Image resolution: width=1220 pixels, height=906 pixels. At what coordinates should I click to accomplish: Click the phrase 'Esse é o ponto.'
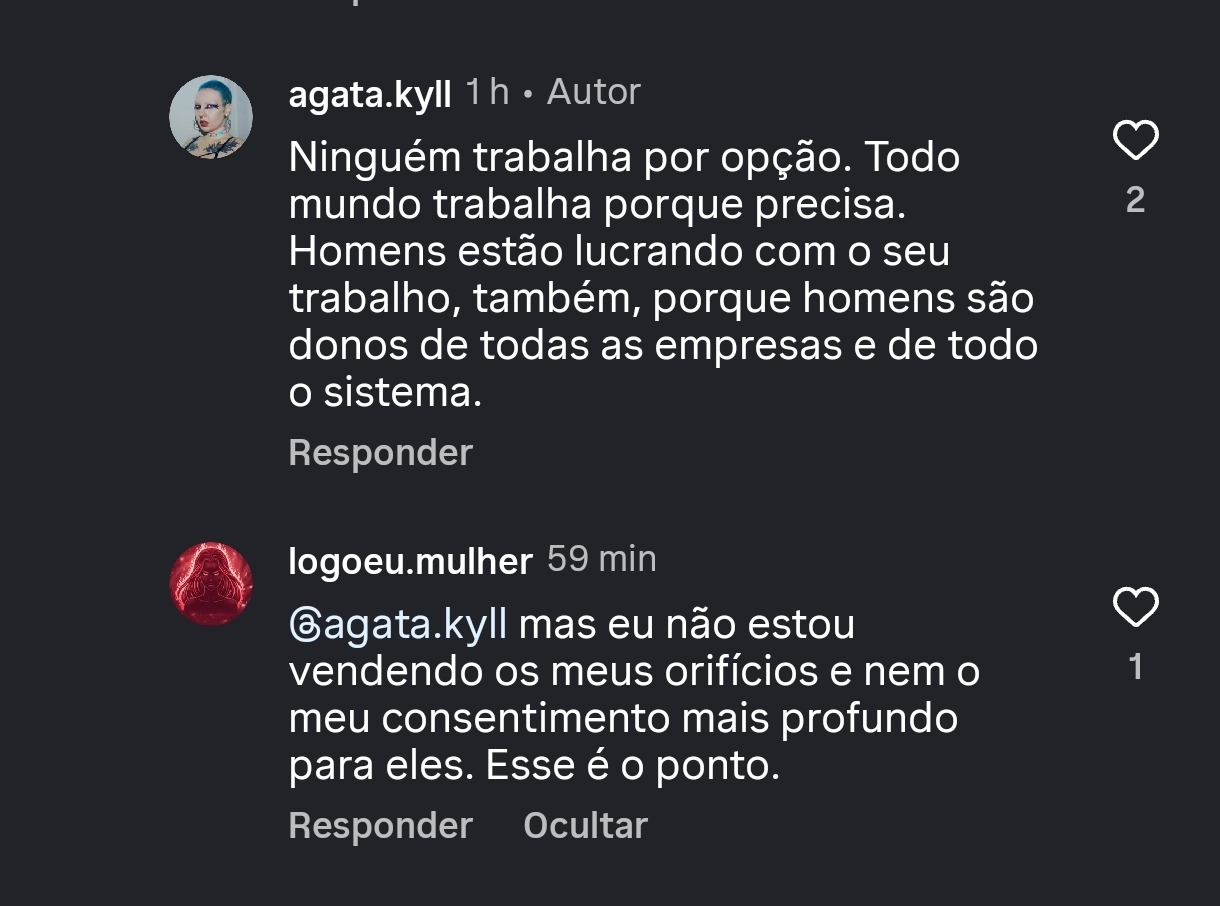point(632,767)
